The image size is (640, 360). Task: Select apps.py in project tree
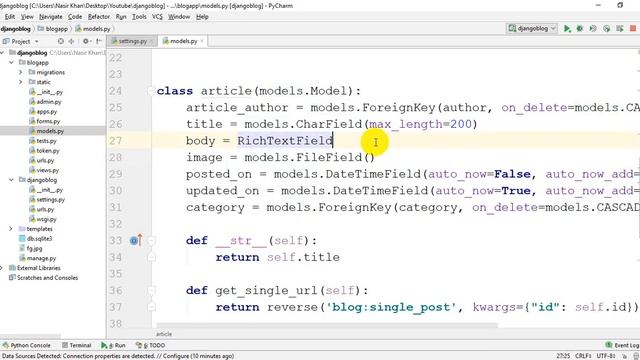tap(43, 111)
